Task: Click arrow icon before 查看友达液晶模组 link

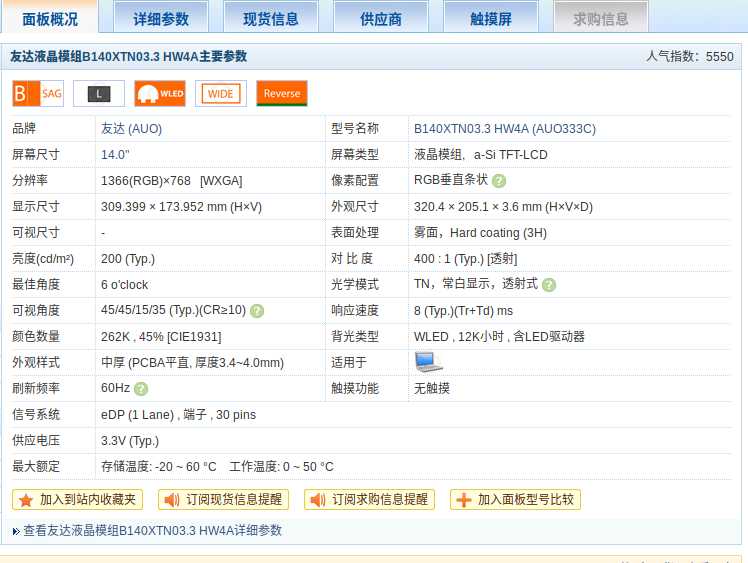Action: pos(16,531)
